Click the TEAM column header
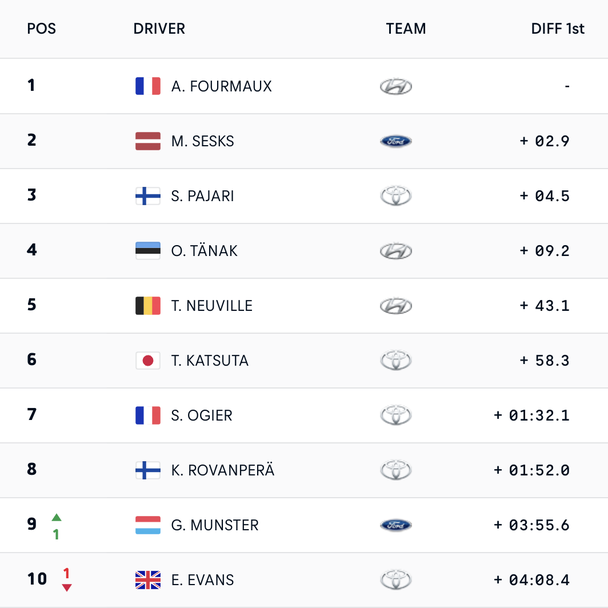Viewport: 608px width, 608px height. 406,29
